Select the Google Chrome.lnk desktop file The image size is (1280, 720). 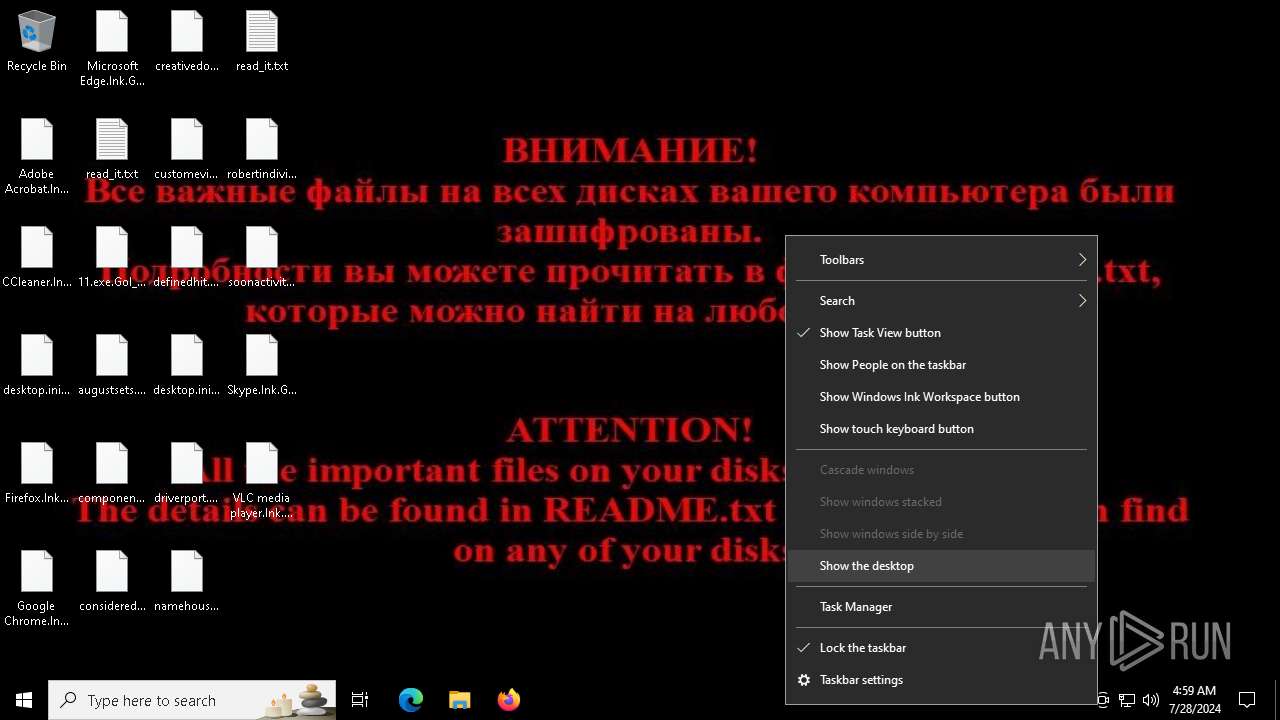pyautogui.click(x=37, y=589)
